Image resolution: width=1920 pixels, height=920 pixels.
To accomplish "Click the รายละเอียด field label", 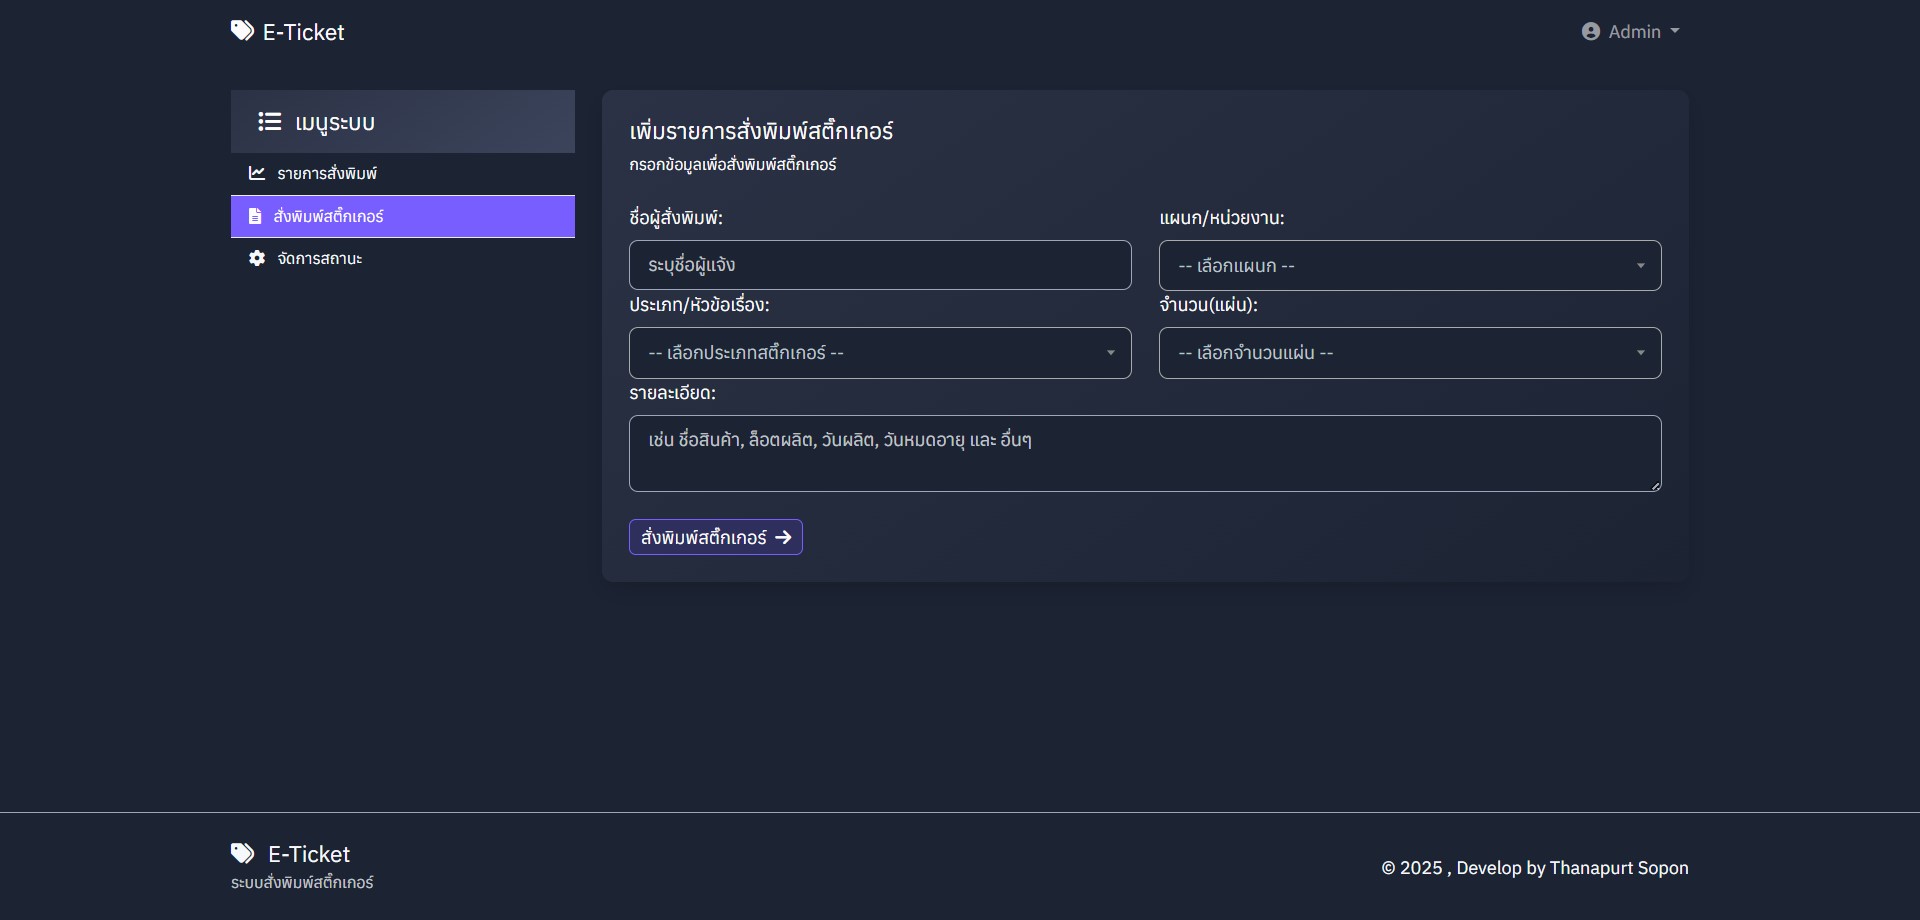I will pos(672,393).
